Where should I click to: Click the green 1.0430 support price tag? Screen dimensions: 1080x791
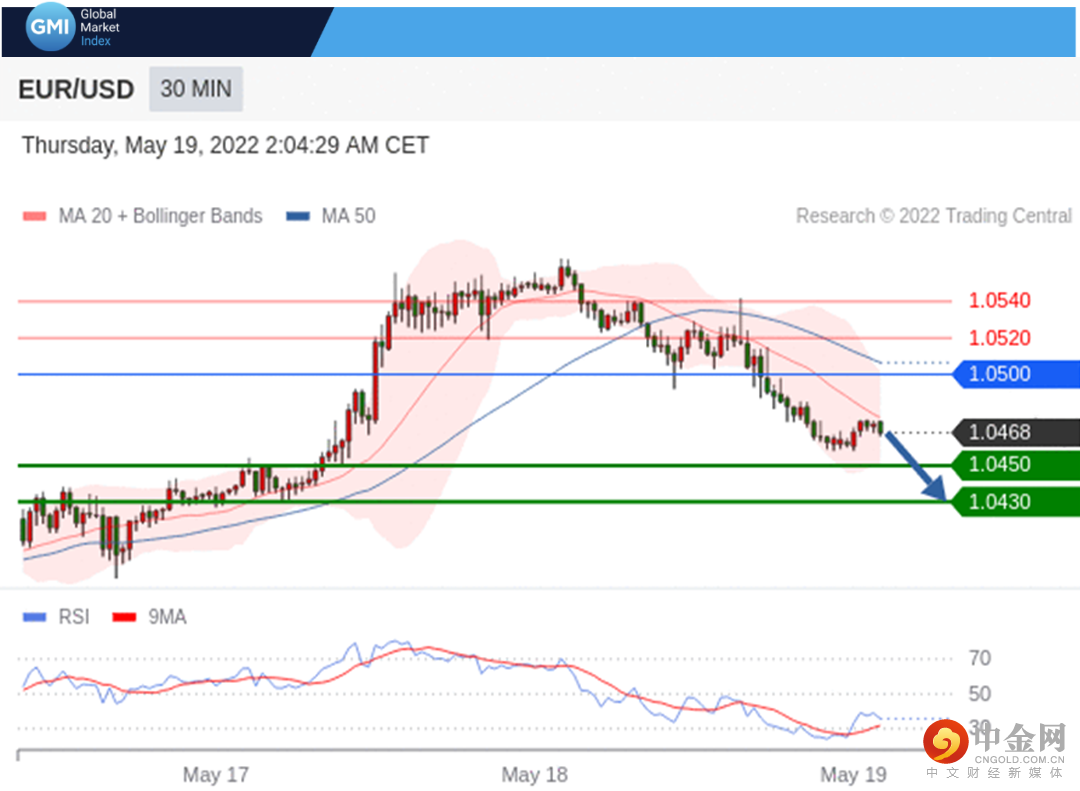[1015, 502]
